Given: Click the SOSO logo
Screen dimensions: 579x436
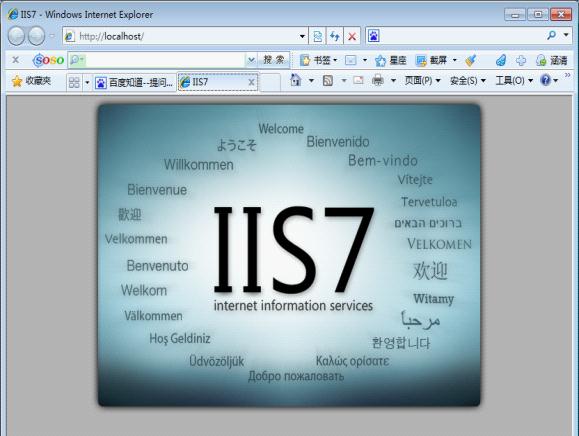Looking at the screenshot, I should [x=48, y=60].
